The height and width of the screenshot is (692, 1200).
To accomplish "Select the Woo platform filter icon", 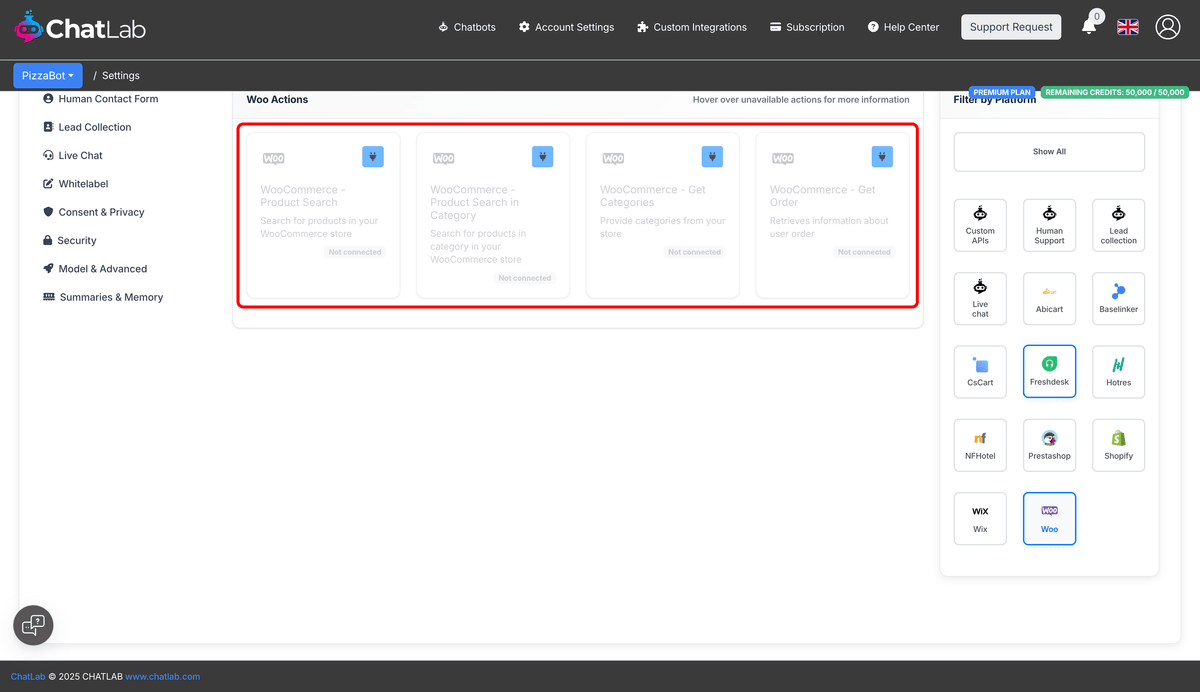I will tap(1049, 518).
